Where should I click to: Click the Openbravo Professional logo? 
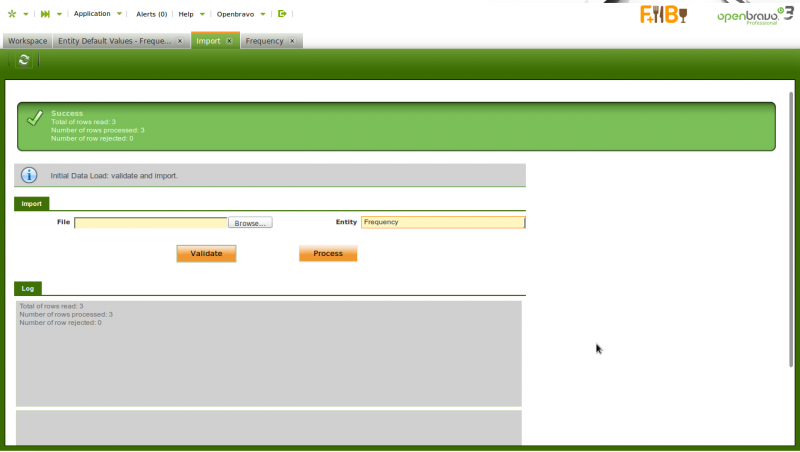pyautogui.click(x=753, y=16)
